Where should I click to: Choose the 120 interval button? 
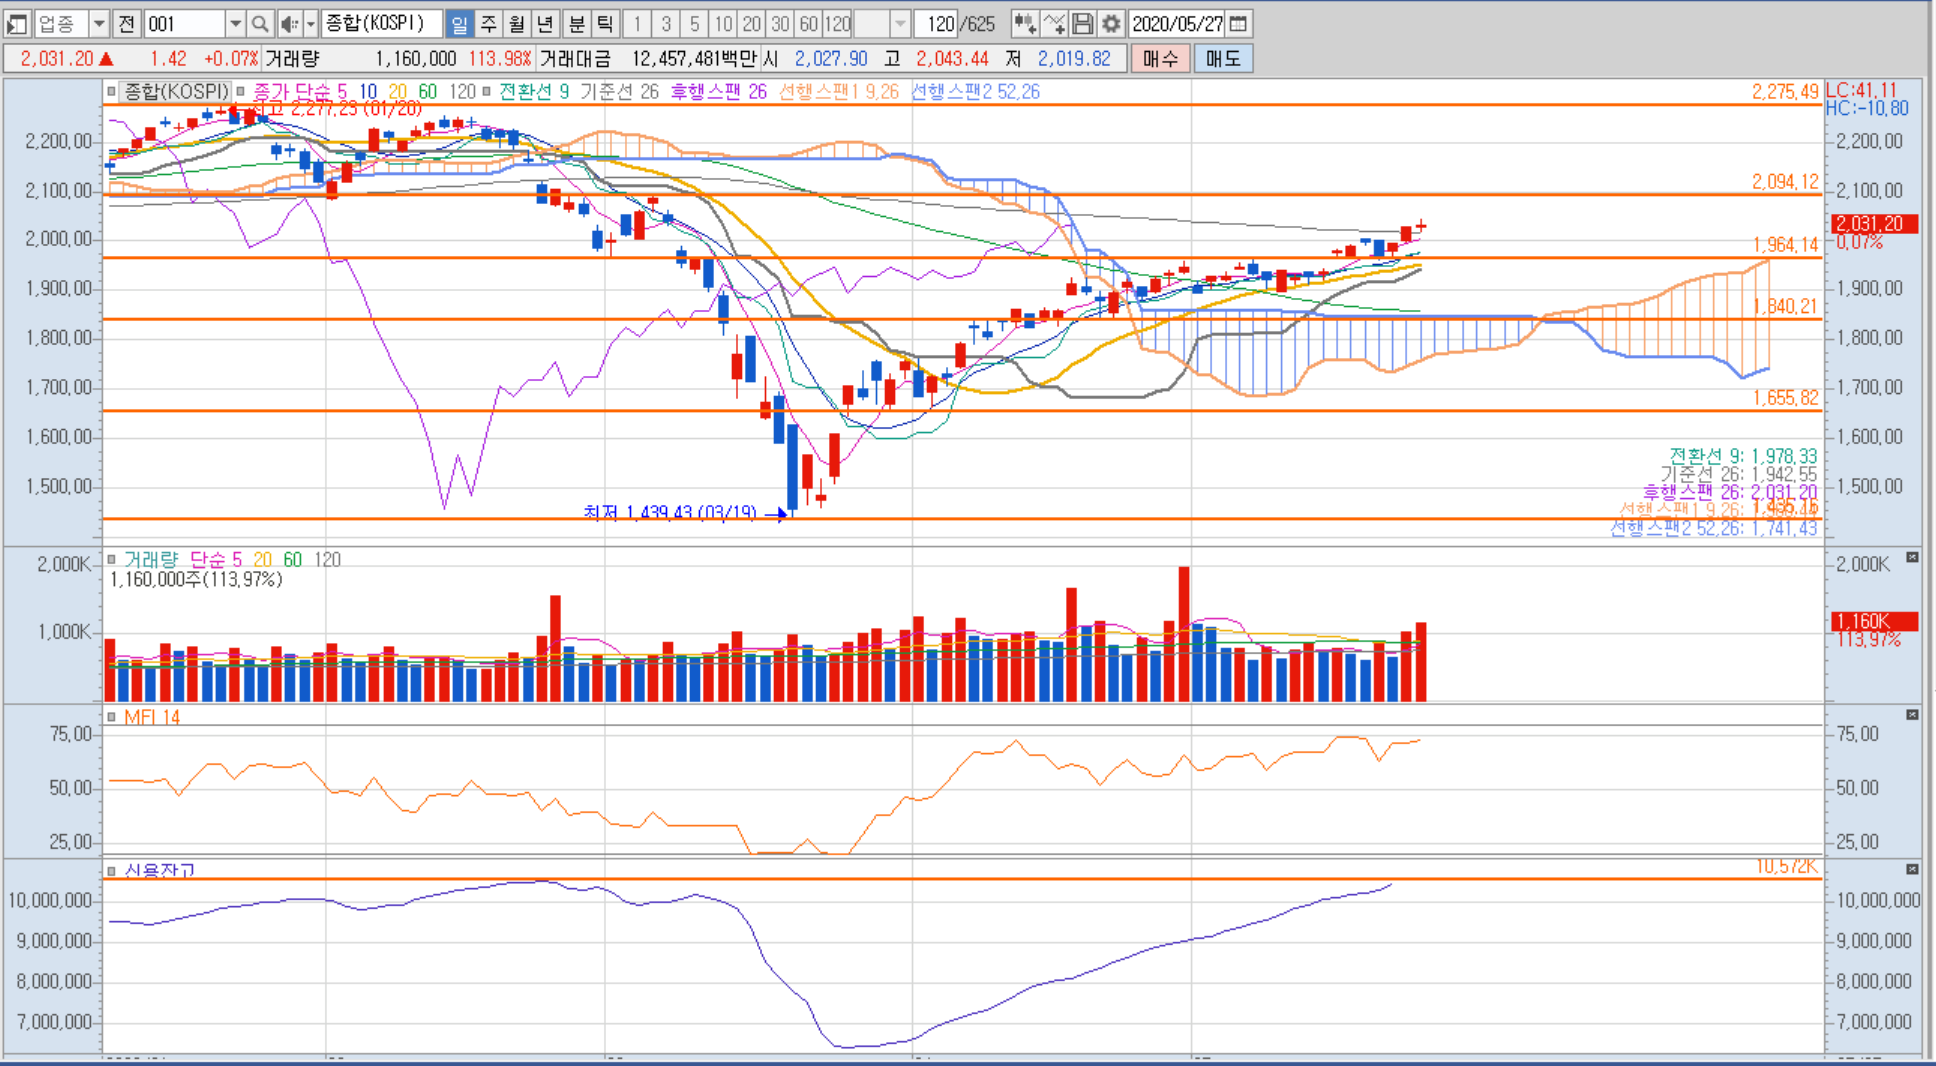pos(838,23)
